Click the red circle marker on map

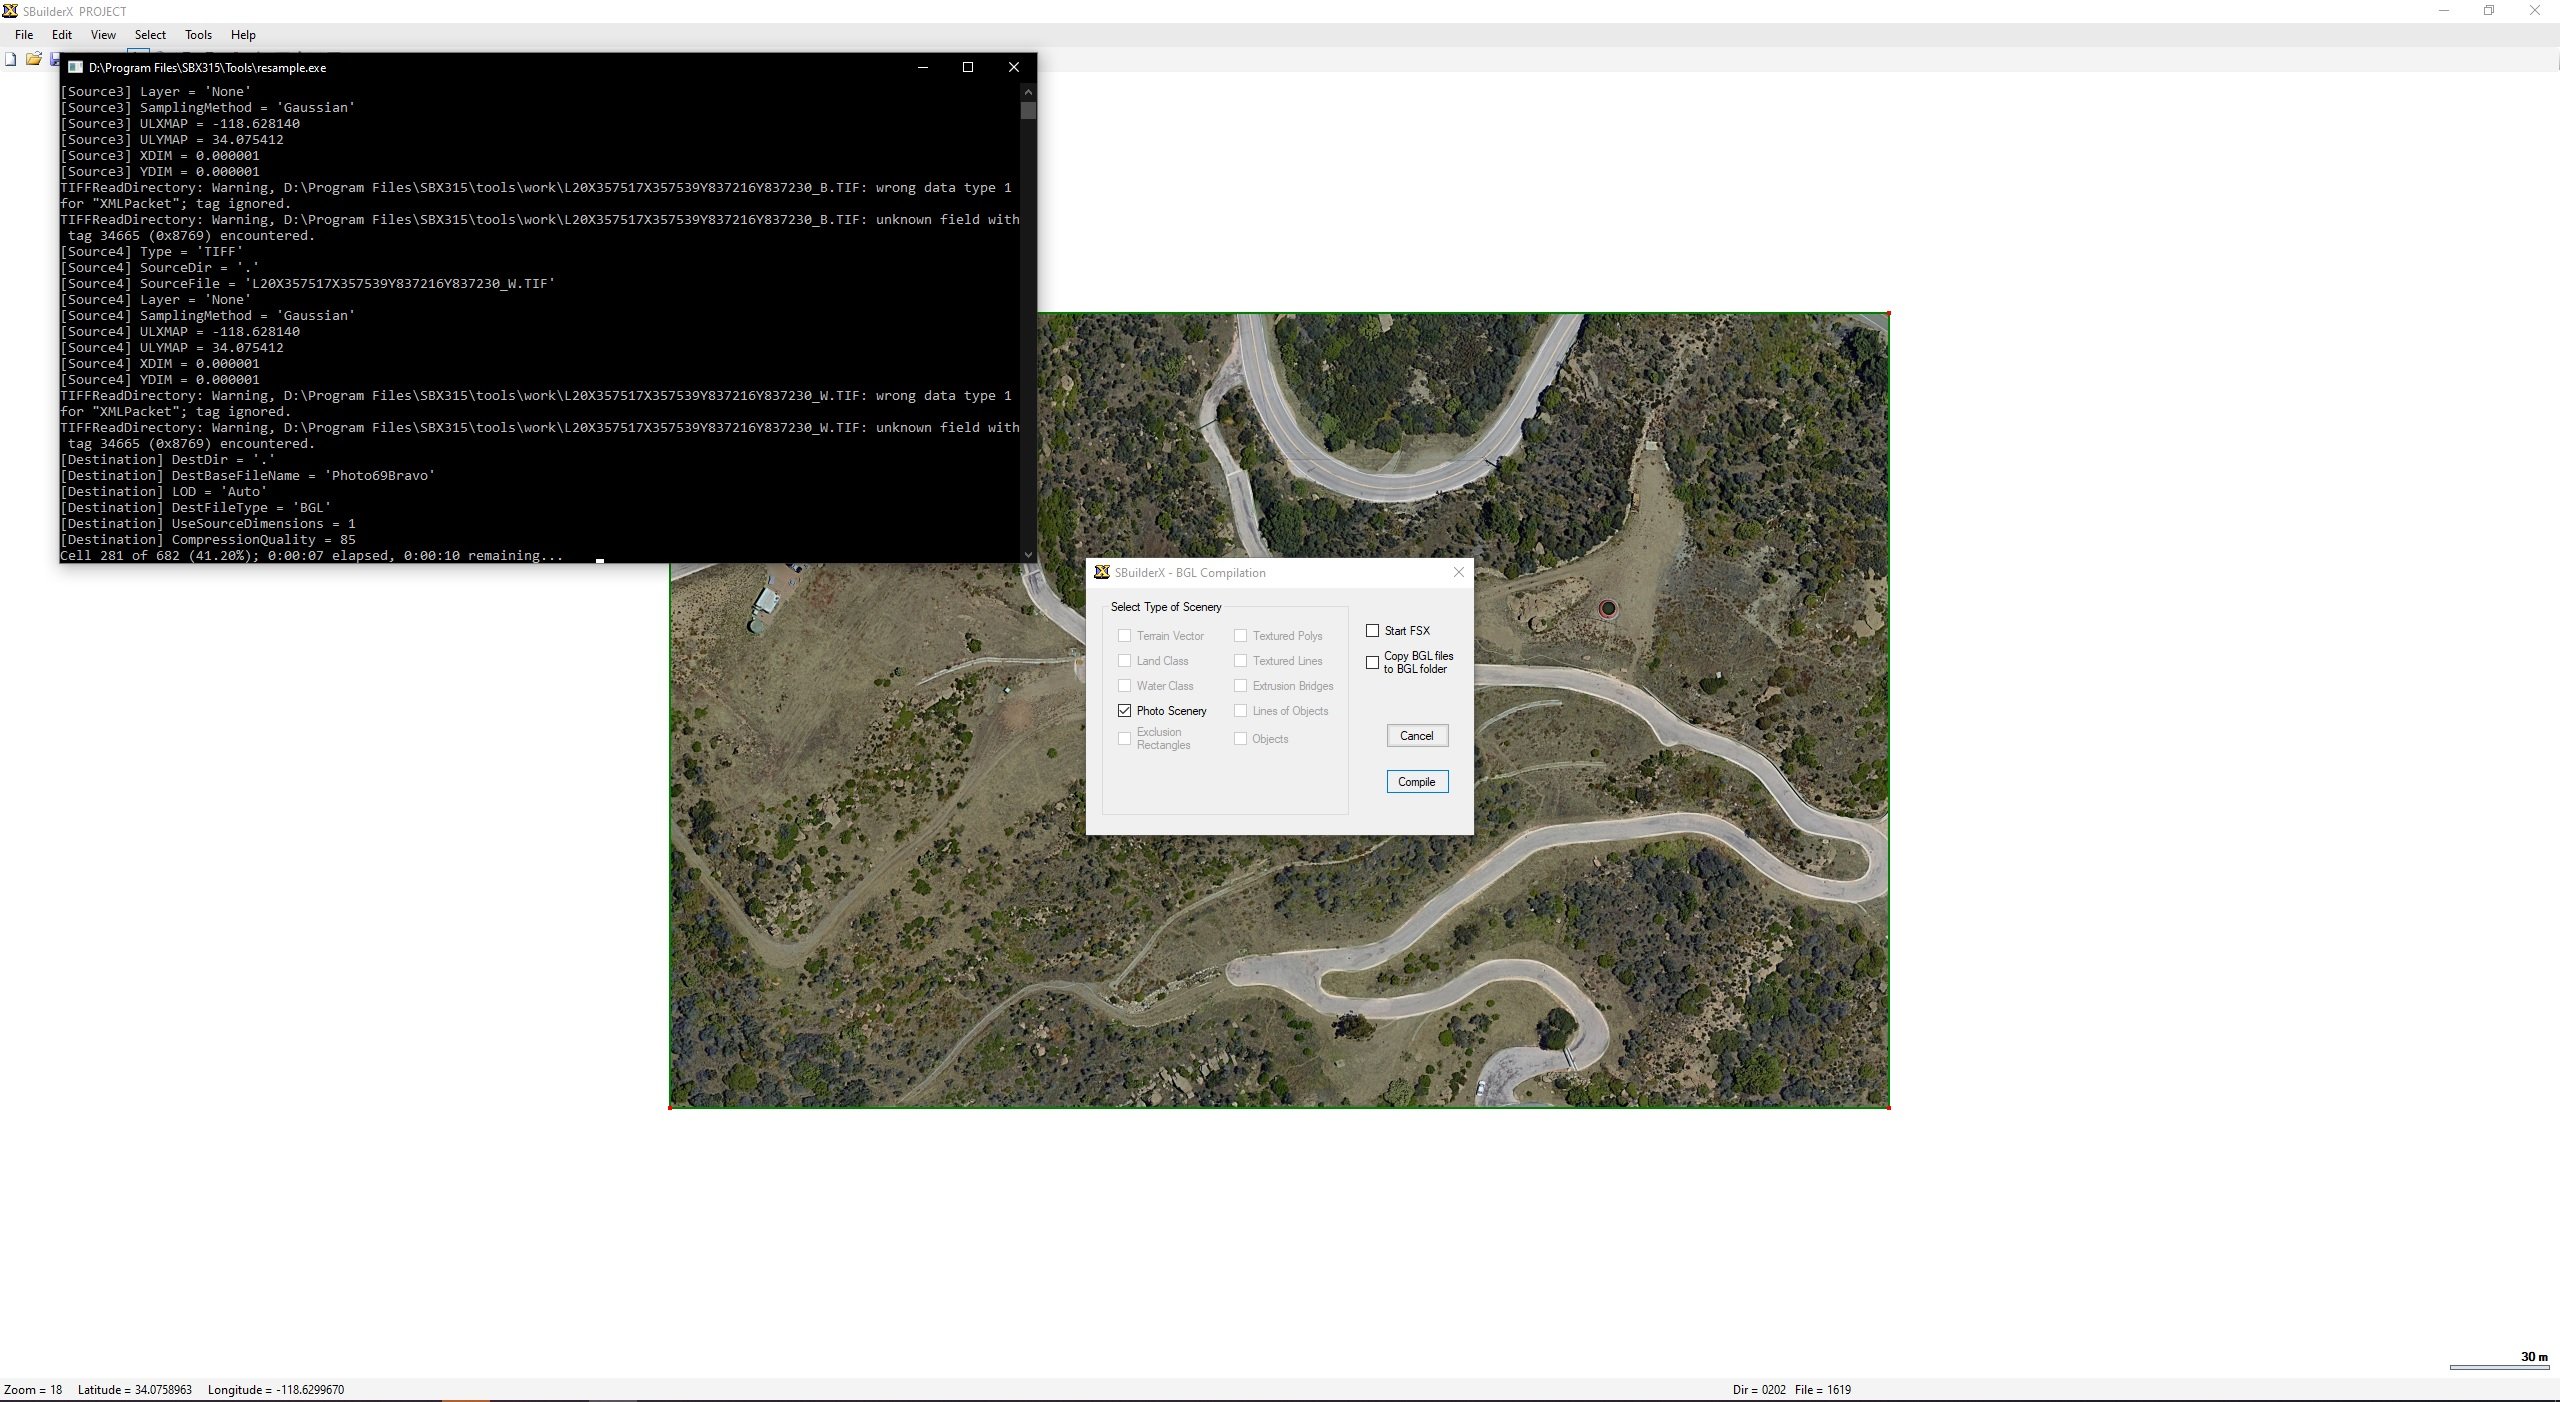pos(1607,609)
